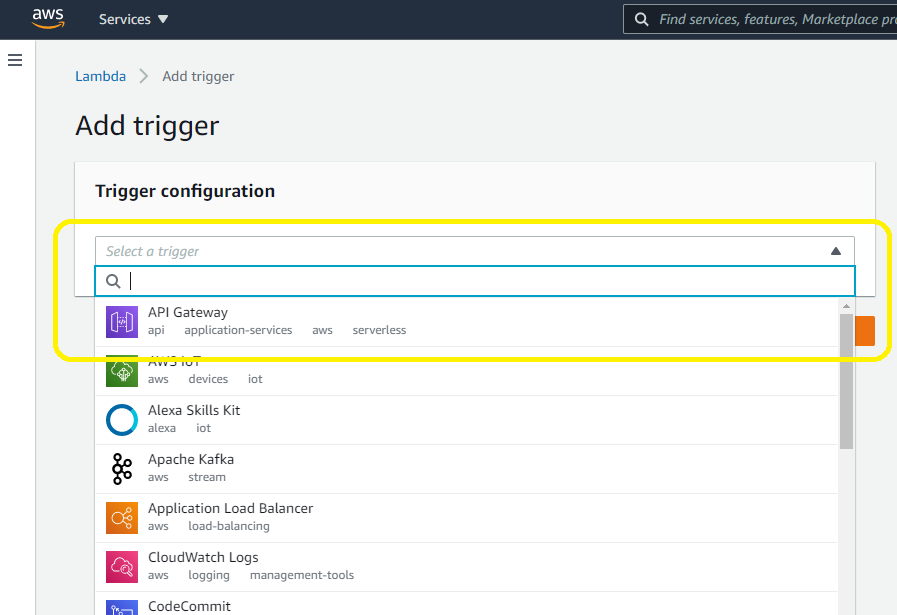Click the 'logging' tag text
This screenshot has width=897, height=615.
(x=209, y=576)
